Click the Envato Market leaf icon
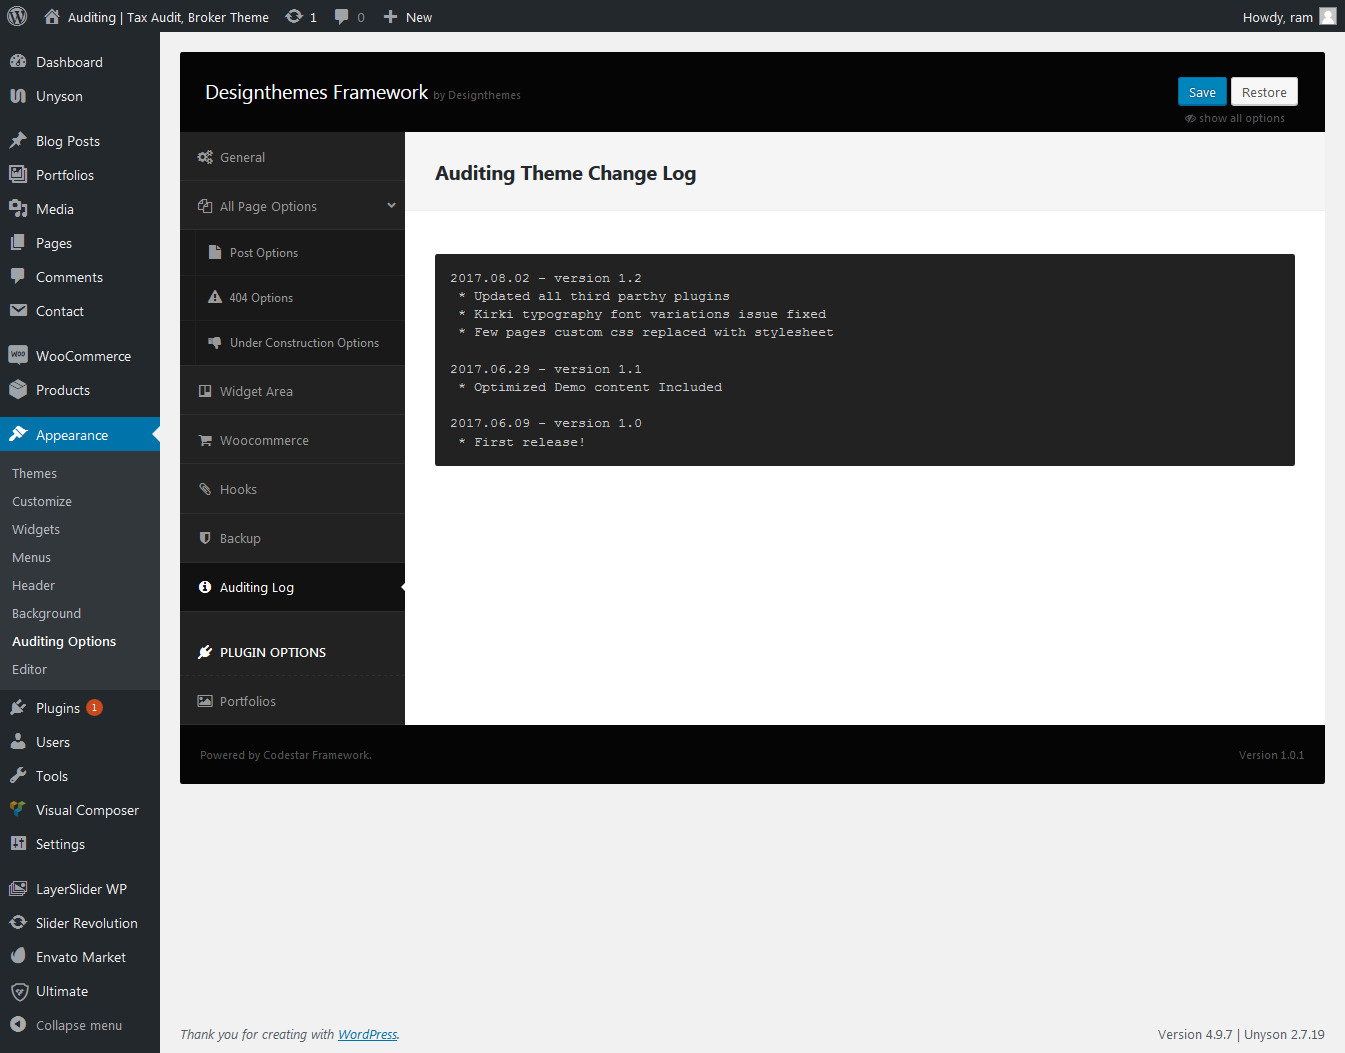The image size is (1345, 1053). point(18,956)
